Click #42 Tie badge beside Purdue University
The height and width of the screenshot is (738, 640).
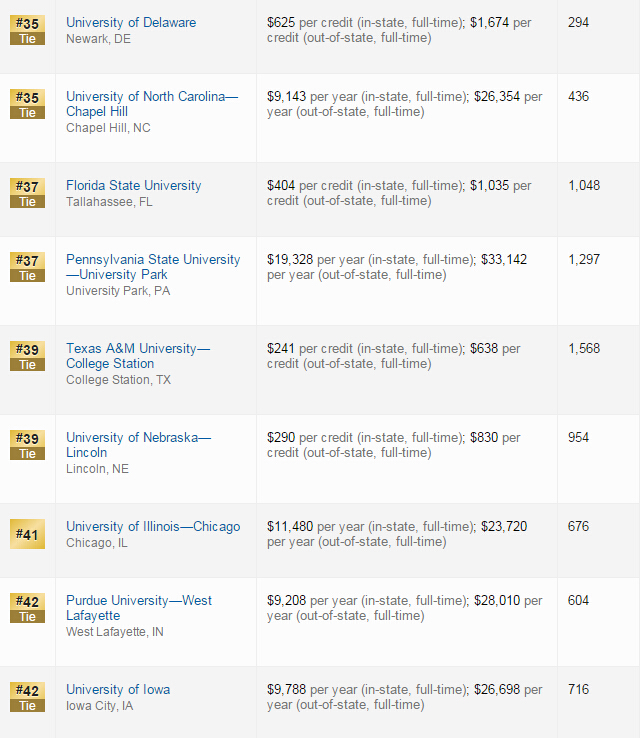[27, 608]
